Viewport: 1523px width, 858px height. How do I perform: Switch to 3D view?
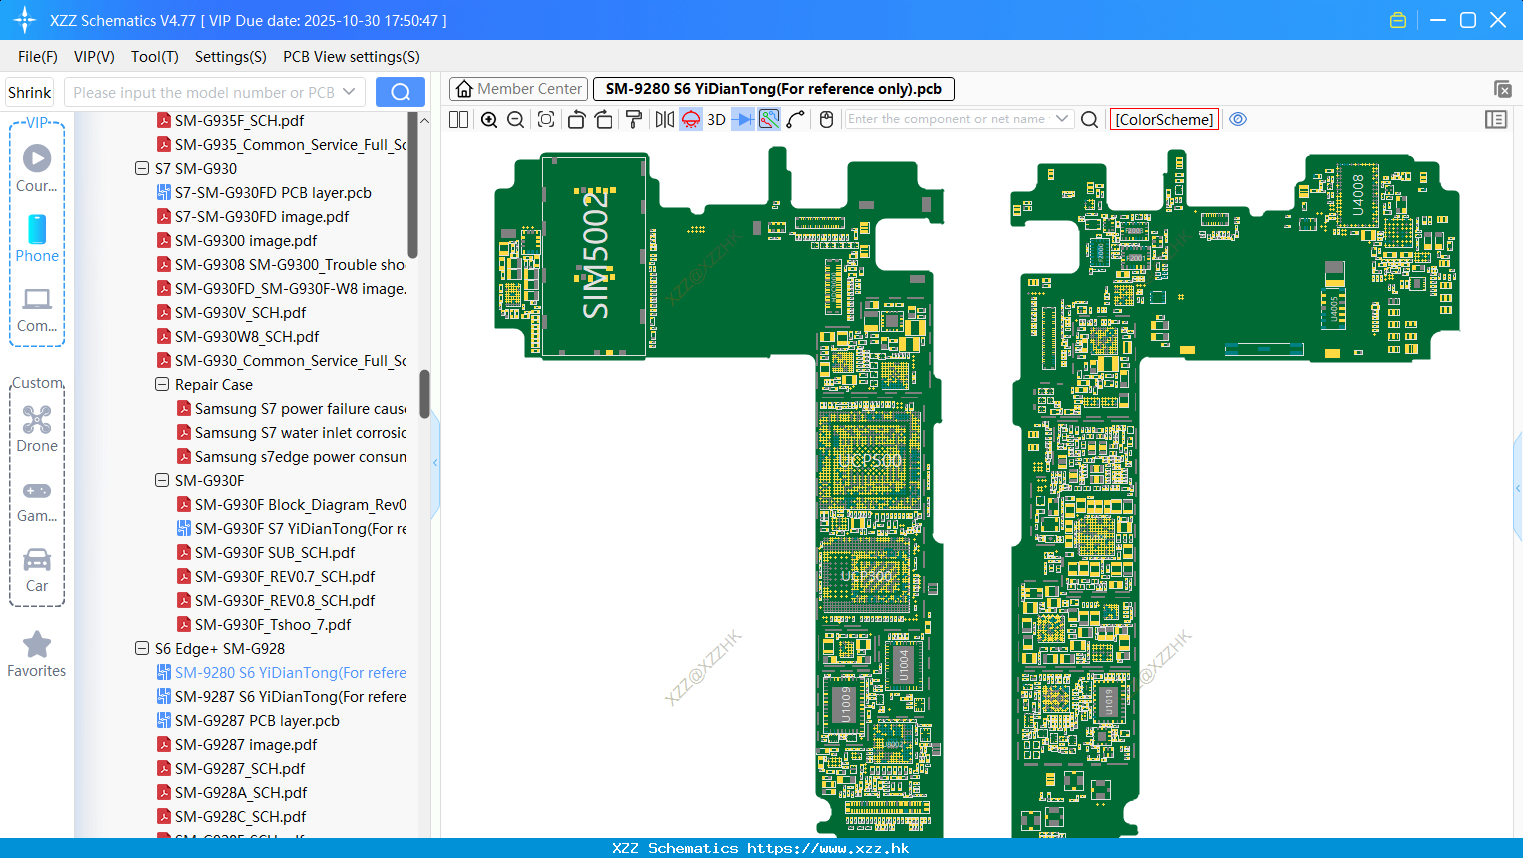716,119
